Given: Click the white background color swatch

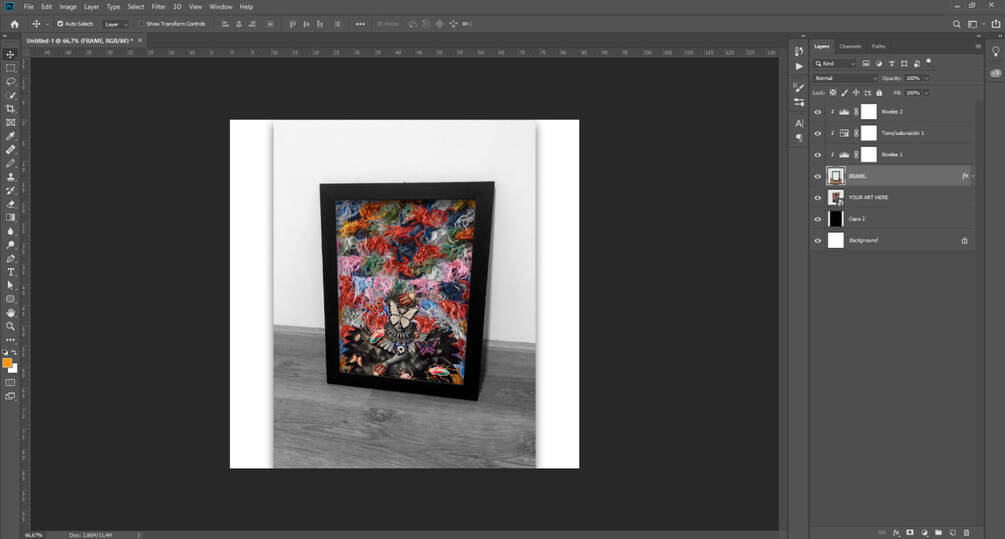Looking at the screenshot, I should (14, 369).
